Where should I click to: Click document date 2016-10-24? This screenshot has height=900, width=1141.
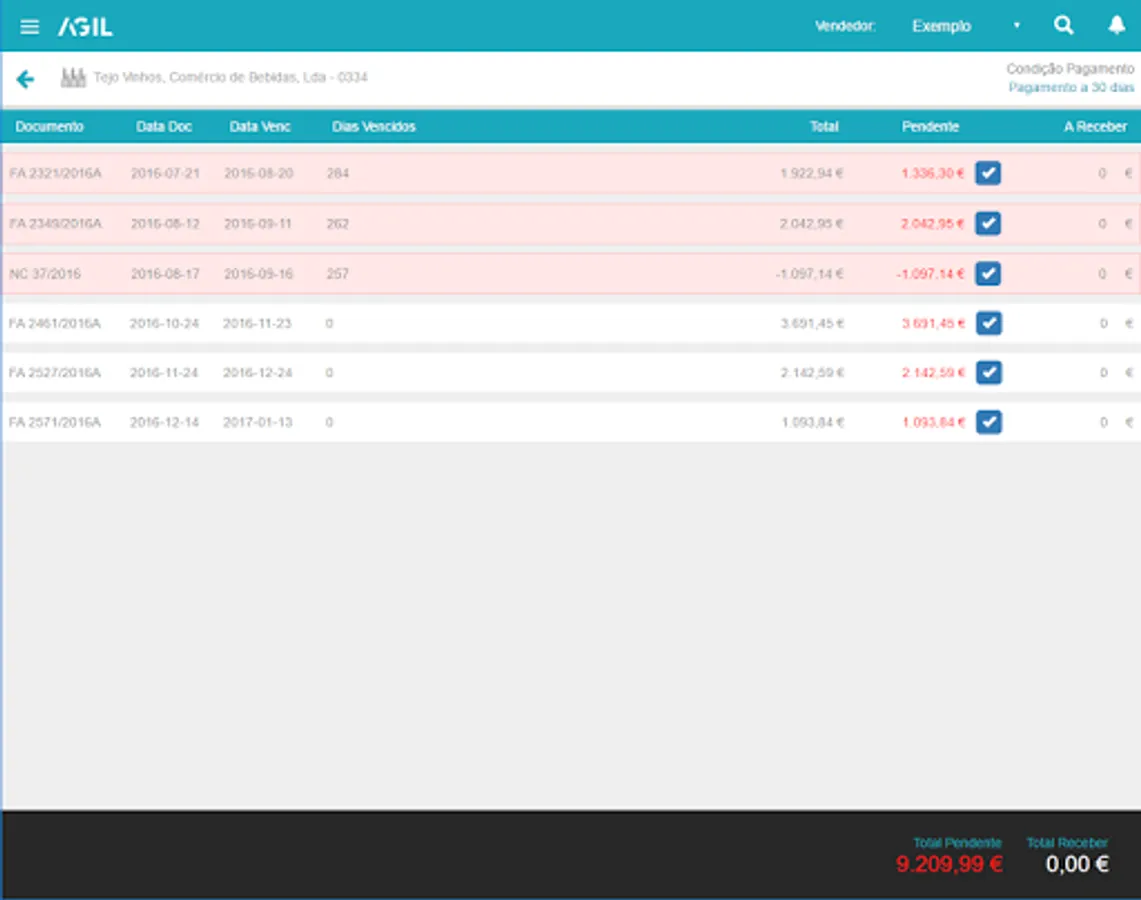tap(164, 323)
